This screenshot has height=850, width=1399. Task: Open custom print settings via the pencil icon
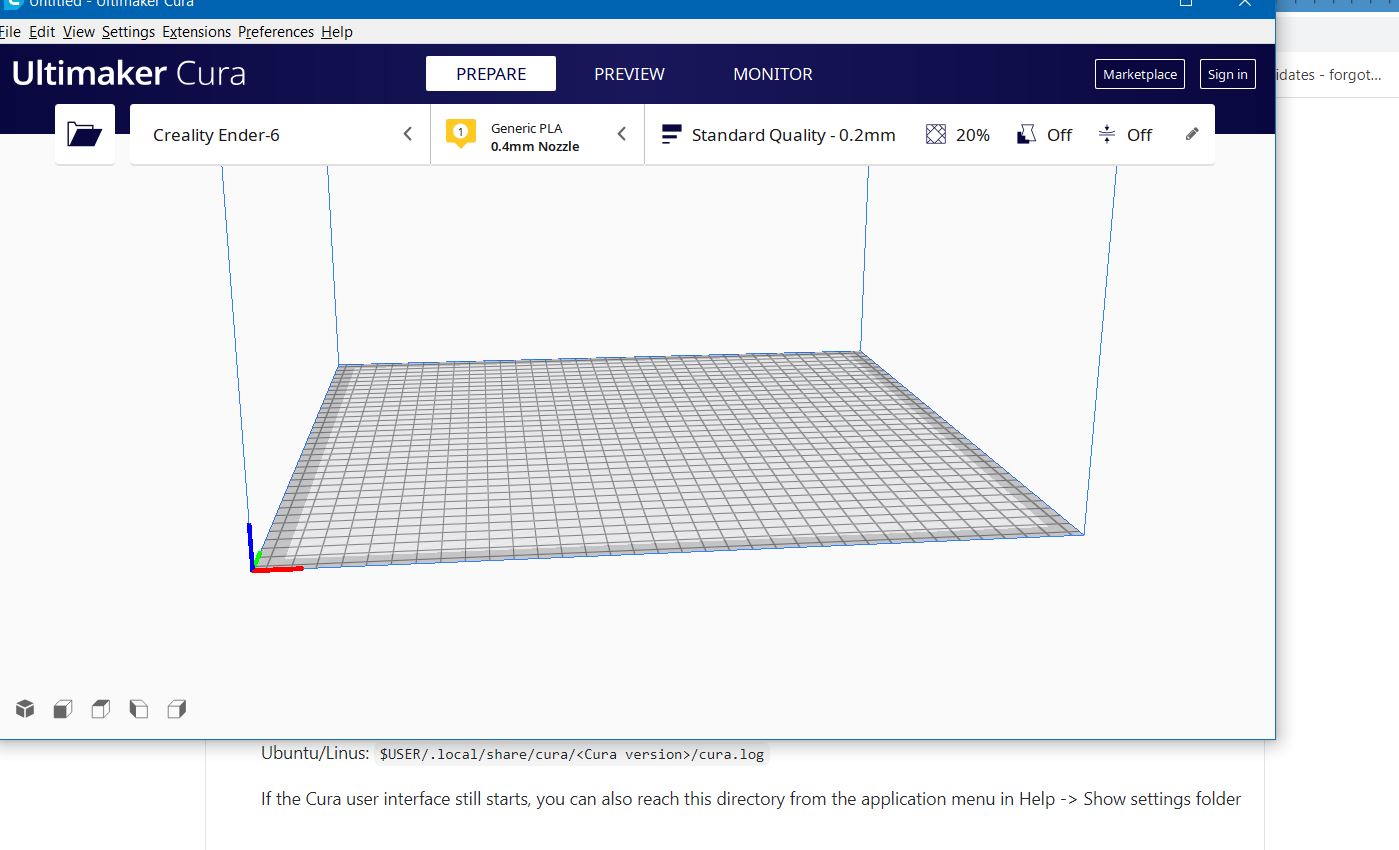tap(1191, 133)
